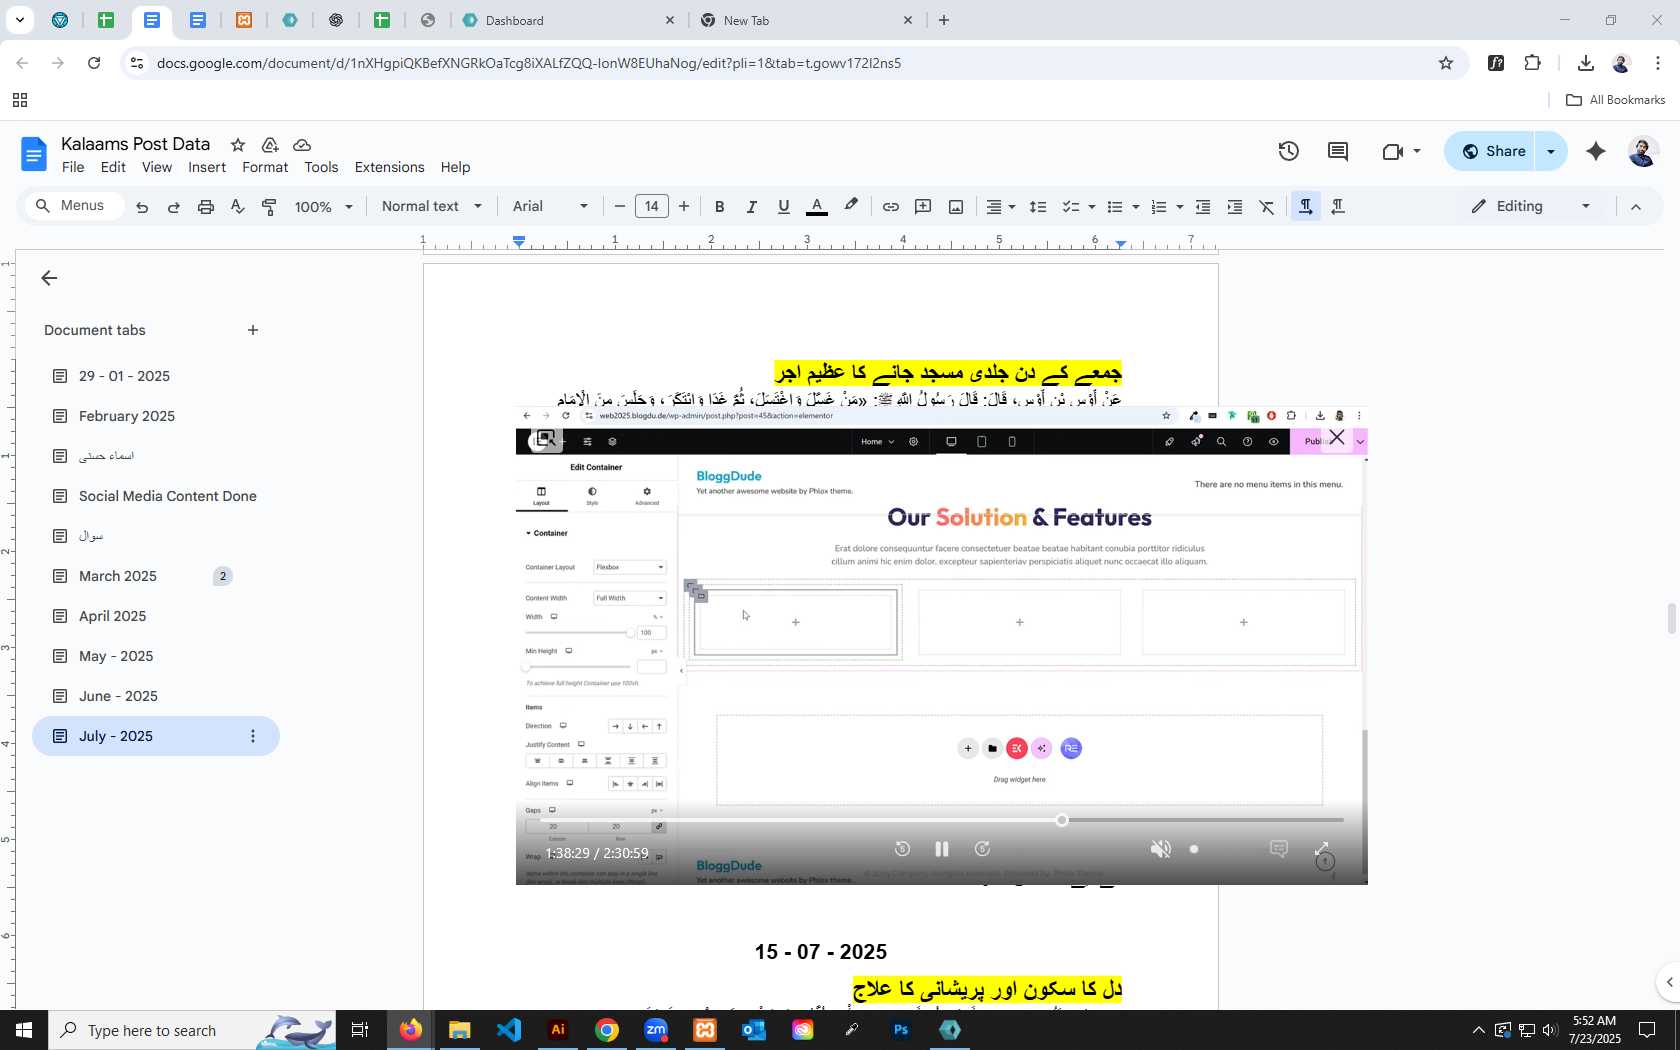
Task: Open the Format menu
Action: [265, 167]
